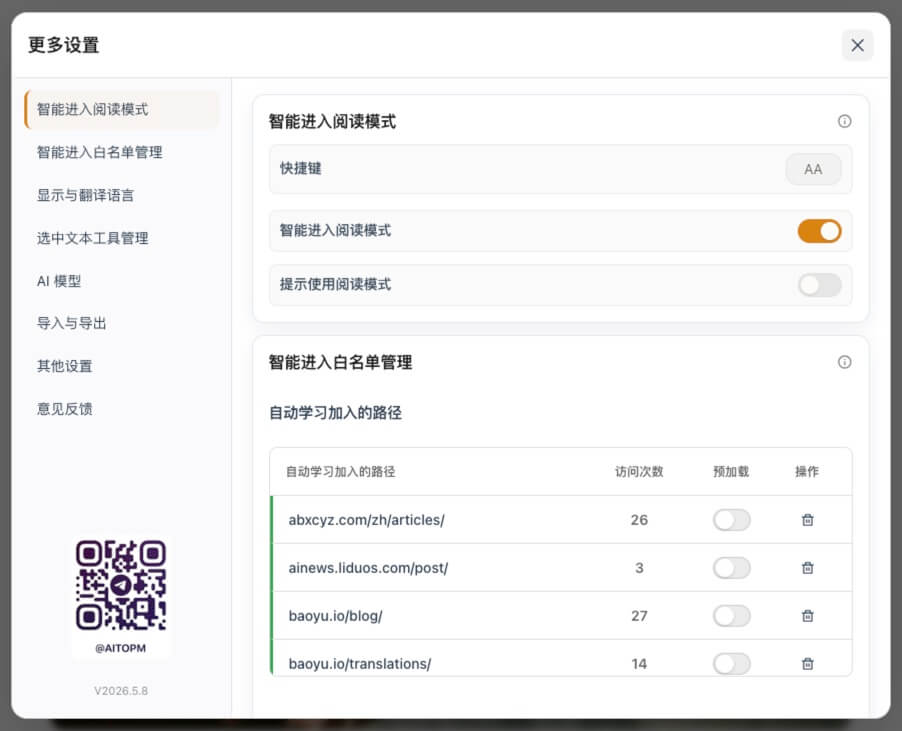The image size is (902, 731).
Task: Toggle preload for baoyu.io/blog/
Action: [731, 616]
